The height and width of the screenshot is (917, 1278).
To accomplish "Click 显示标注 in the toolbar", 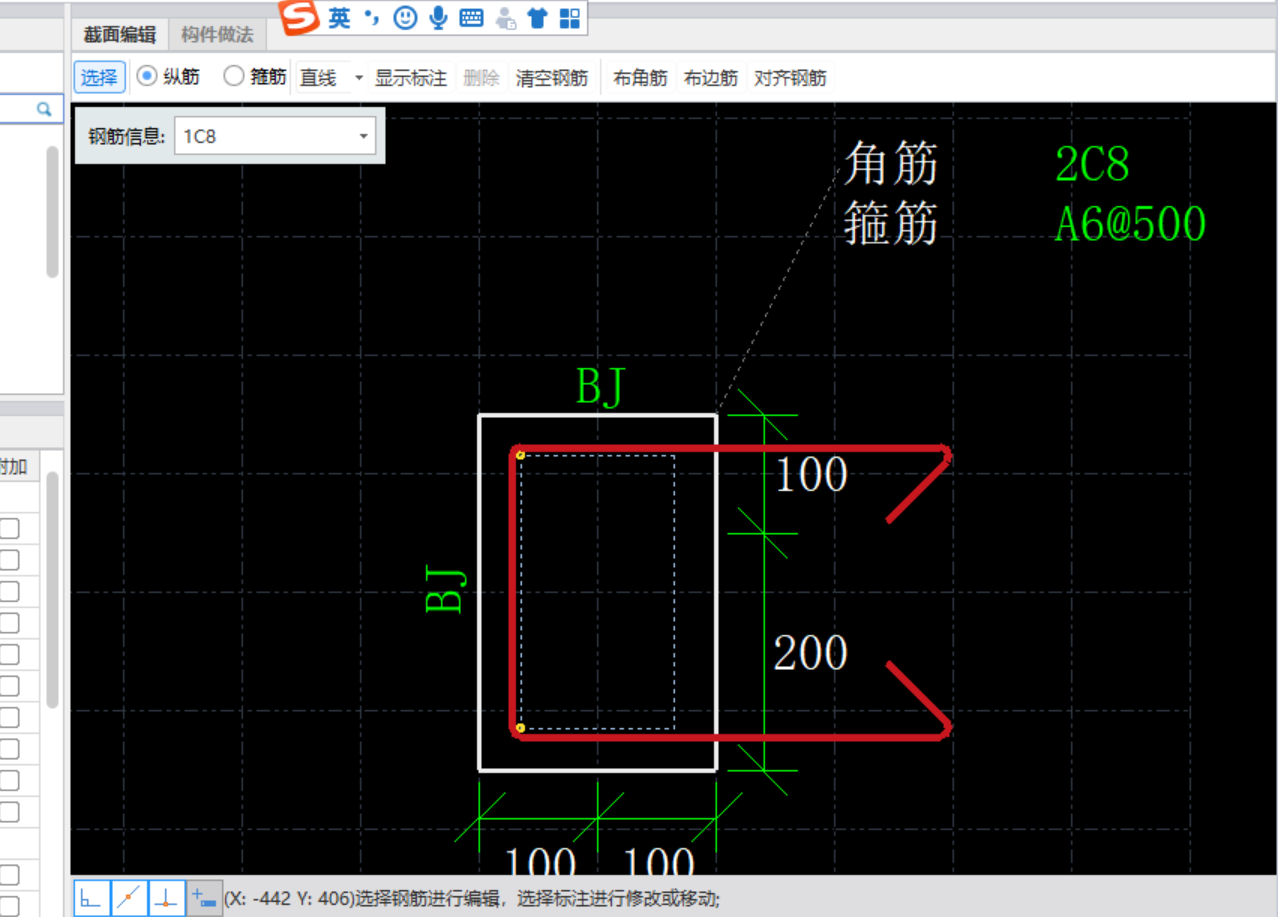I will tap(411, 77).
